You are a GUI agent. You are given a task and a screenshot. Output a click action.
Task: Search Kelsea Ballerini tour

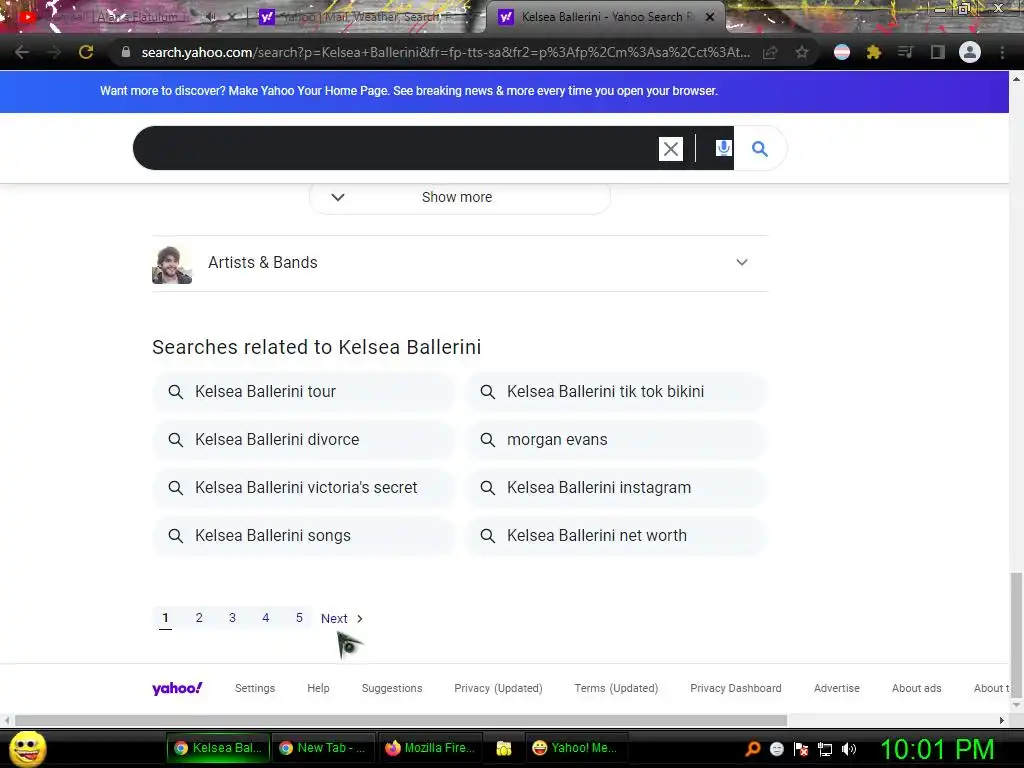pos(304,391)
